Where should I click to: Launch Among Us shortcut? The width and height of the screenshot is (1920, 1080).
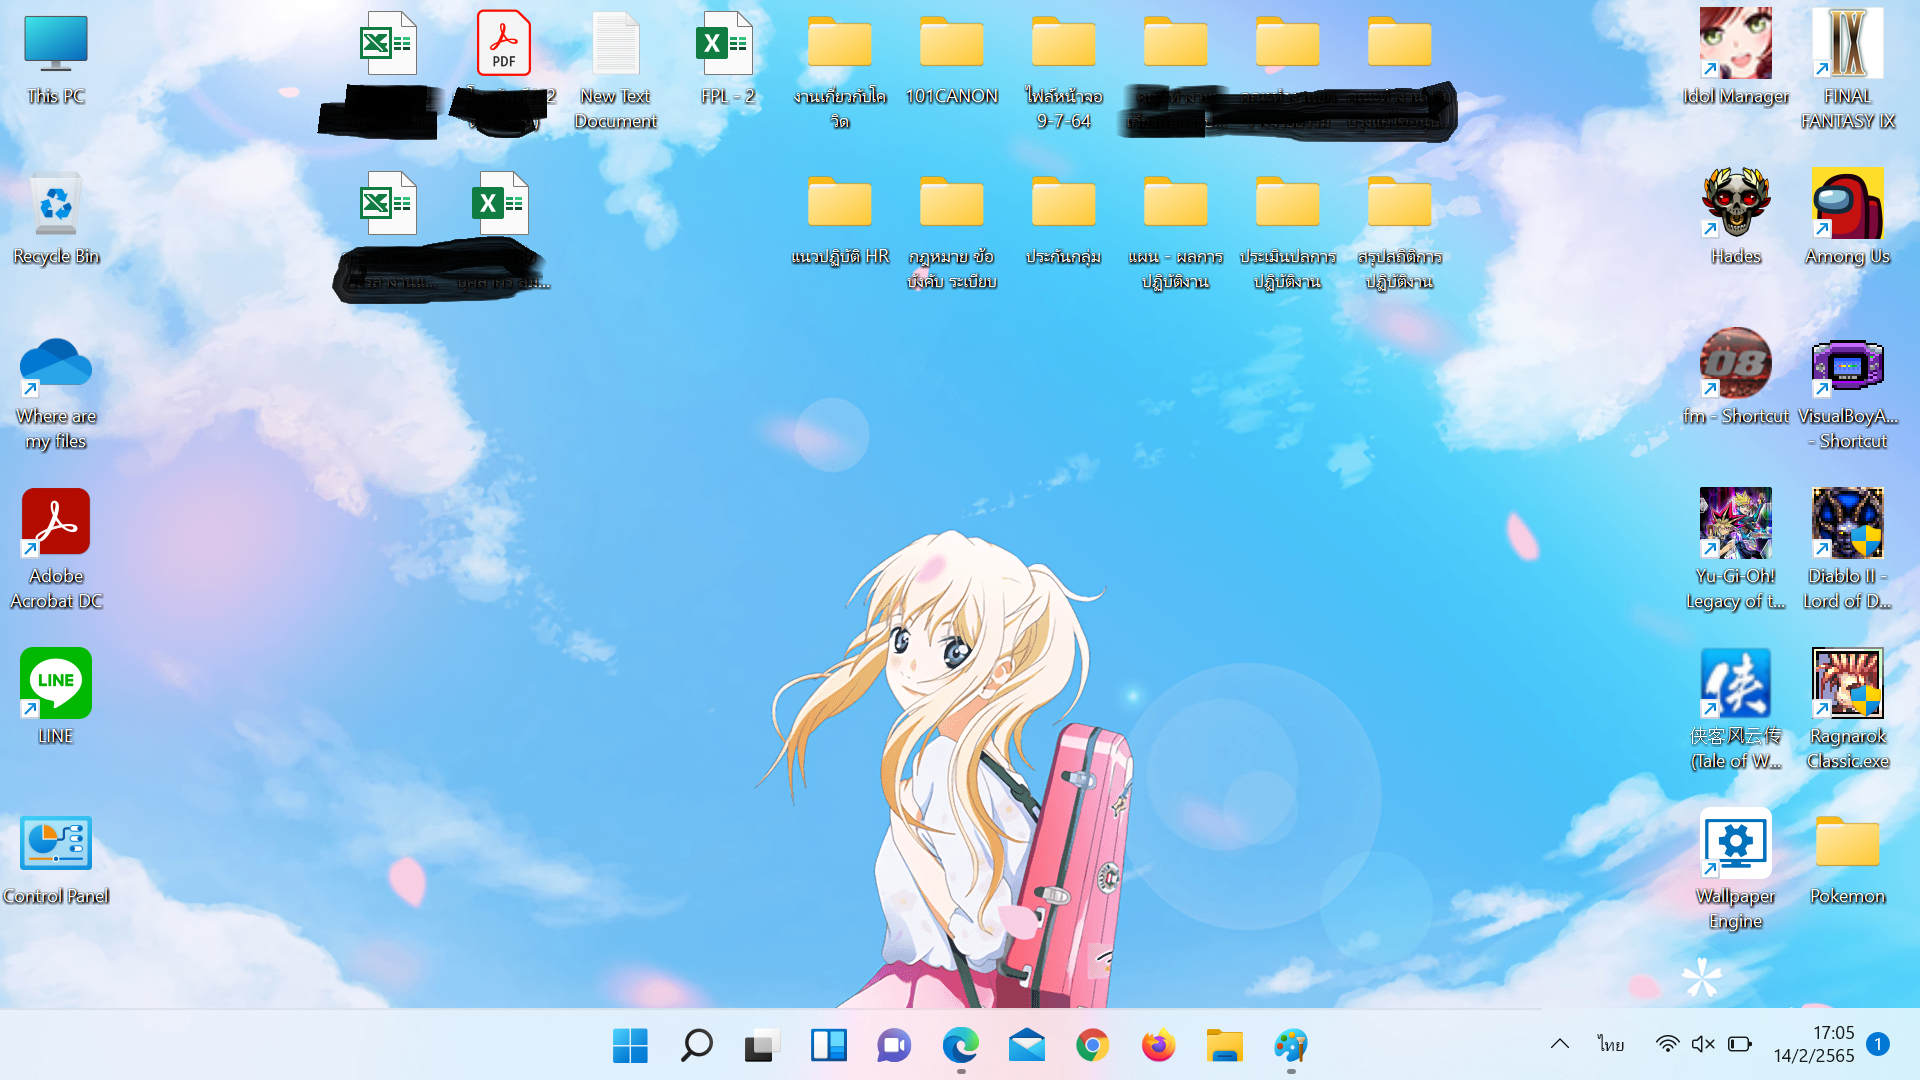click(1847, 218)
